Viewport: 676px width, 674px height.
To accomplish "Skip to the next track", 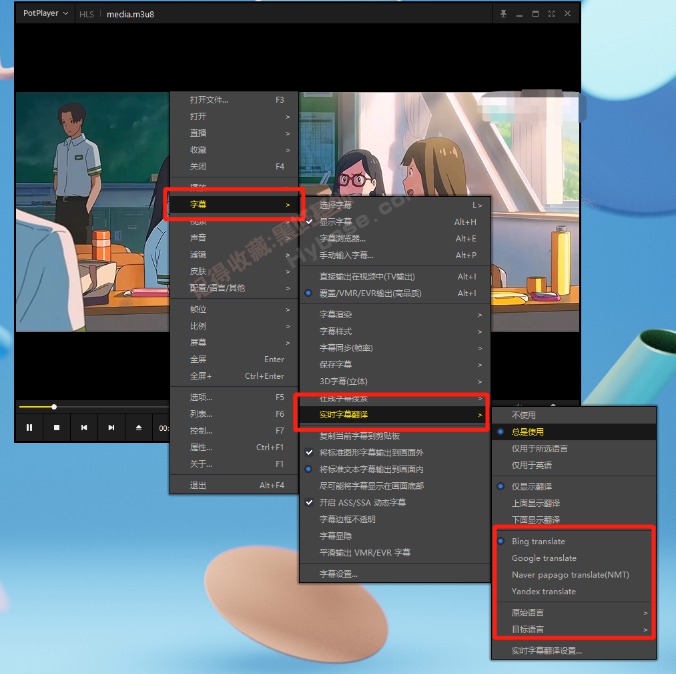I will [111, 427].
